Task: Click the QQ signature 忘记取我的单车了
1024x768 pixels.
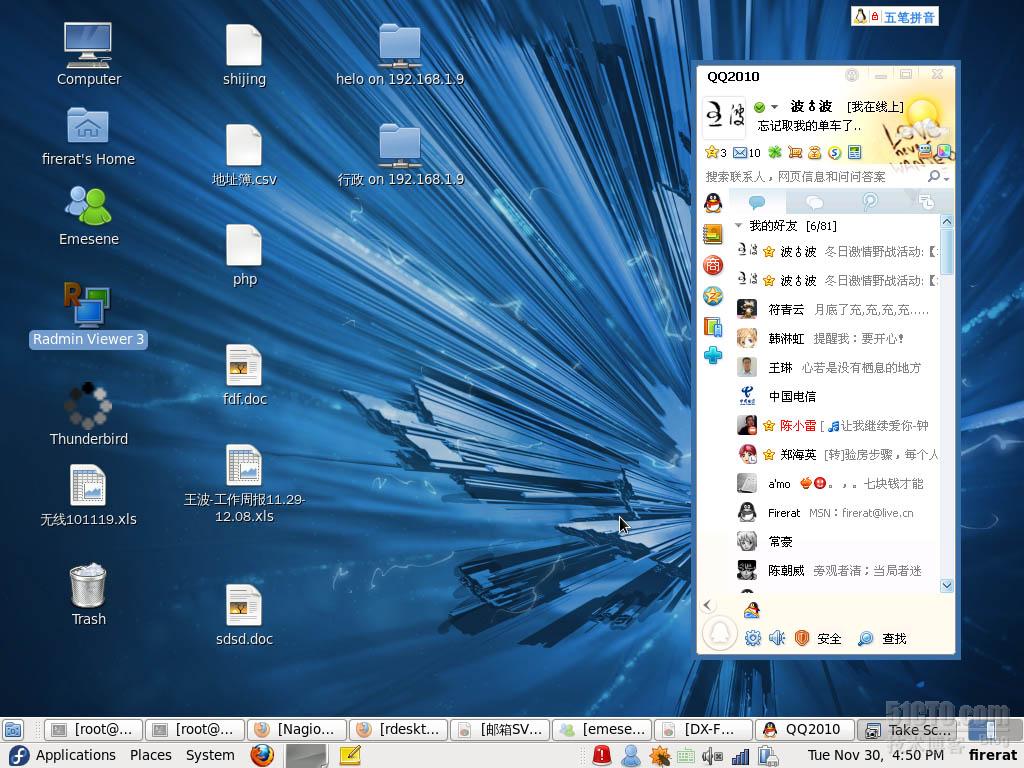Action: (809, 126)
